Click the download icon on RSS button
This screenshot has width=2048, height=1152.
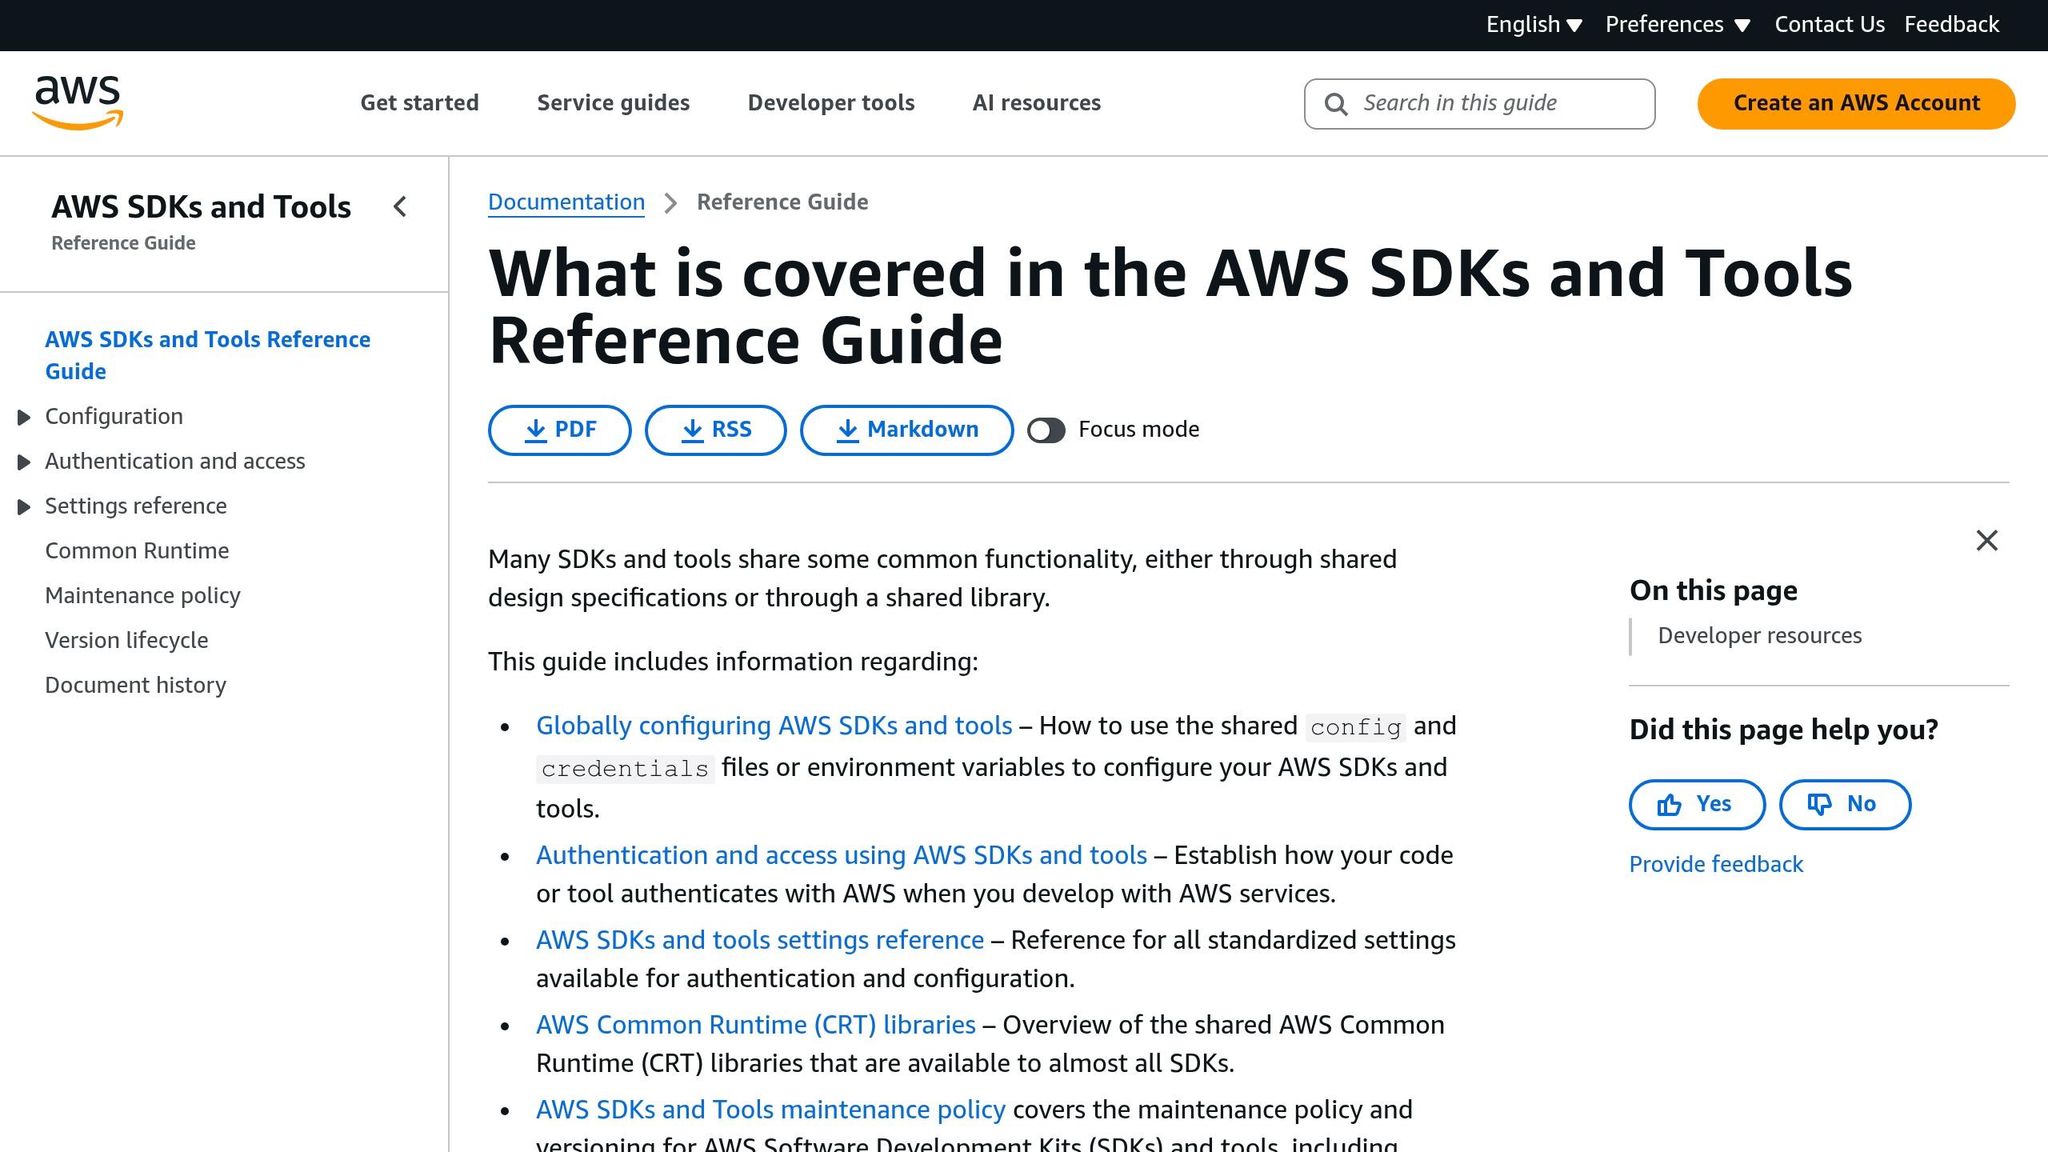pyautogui.click(x=692, y=430)
